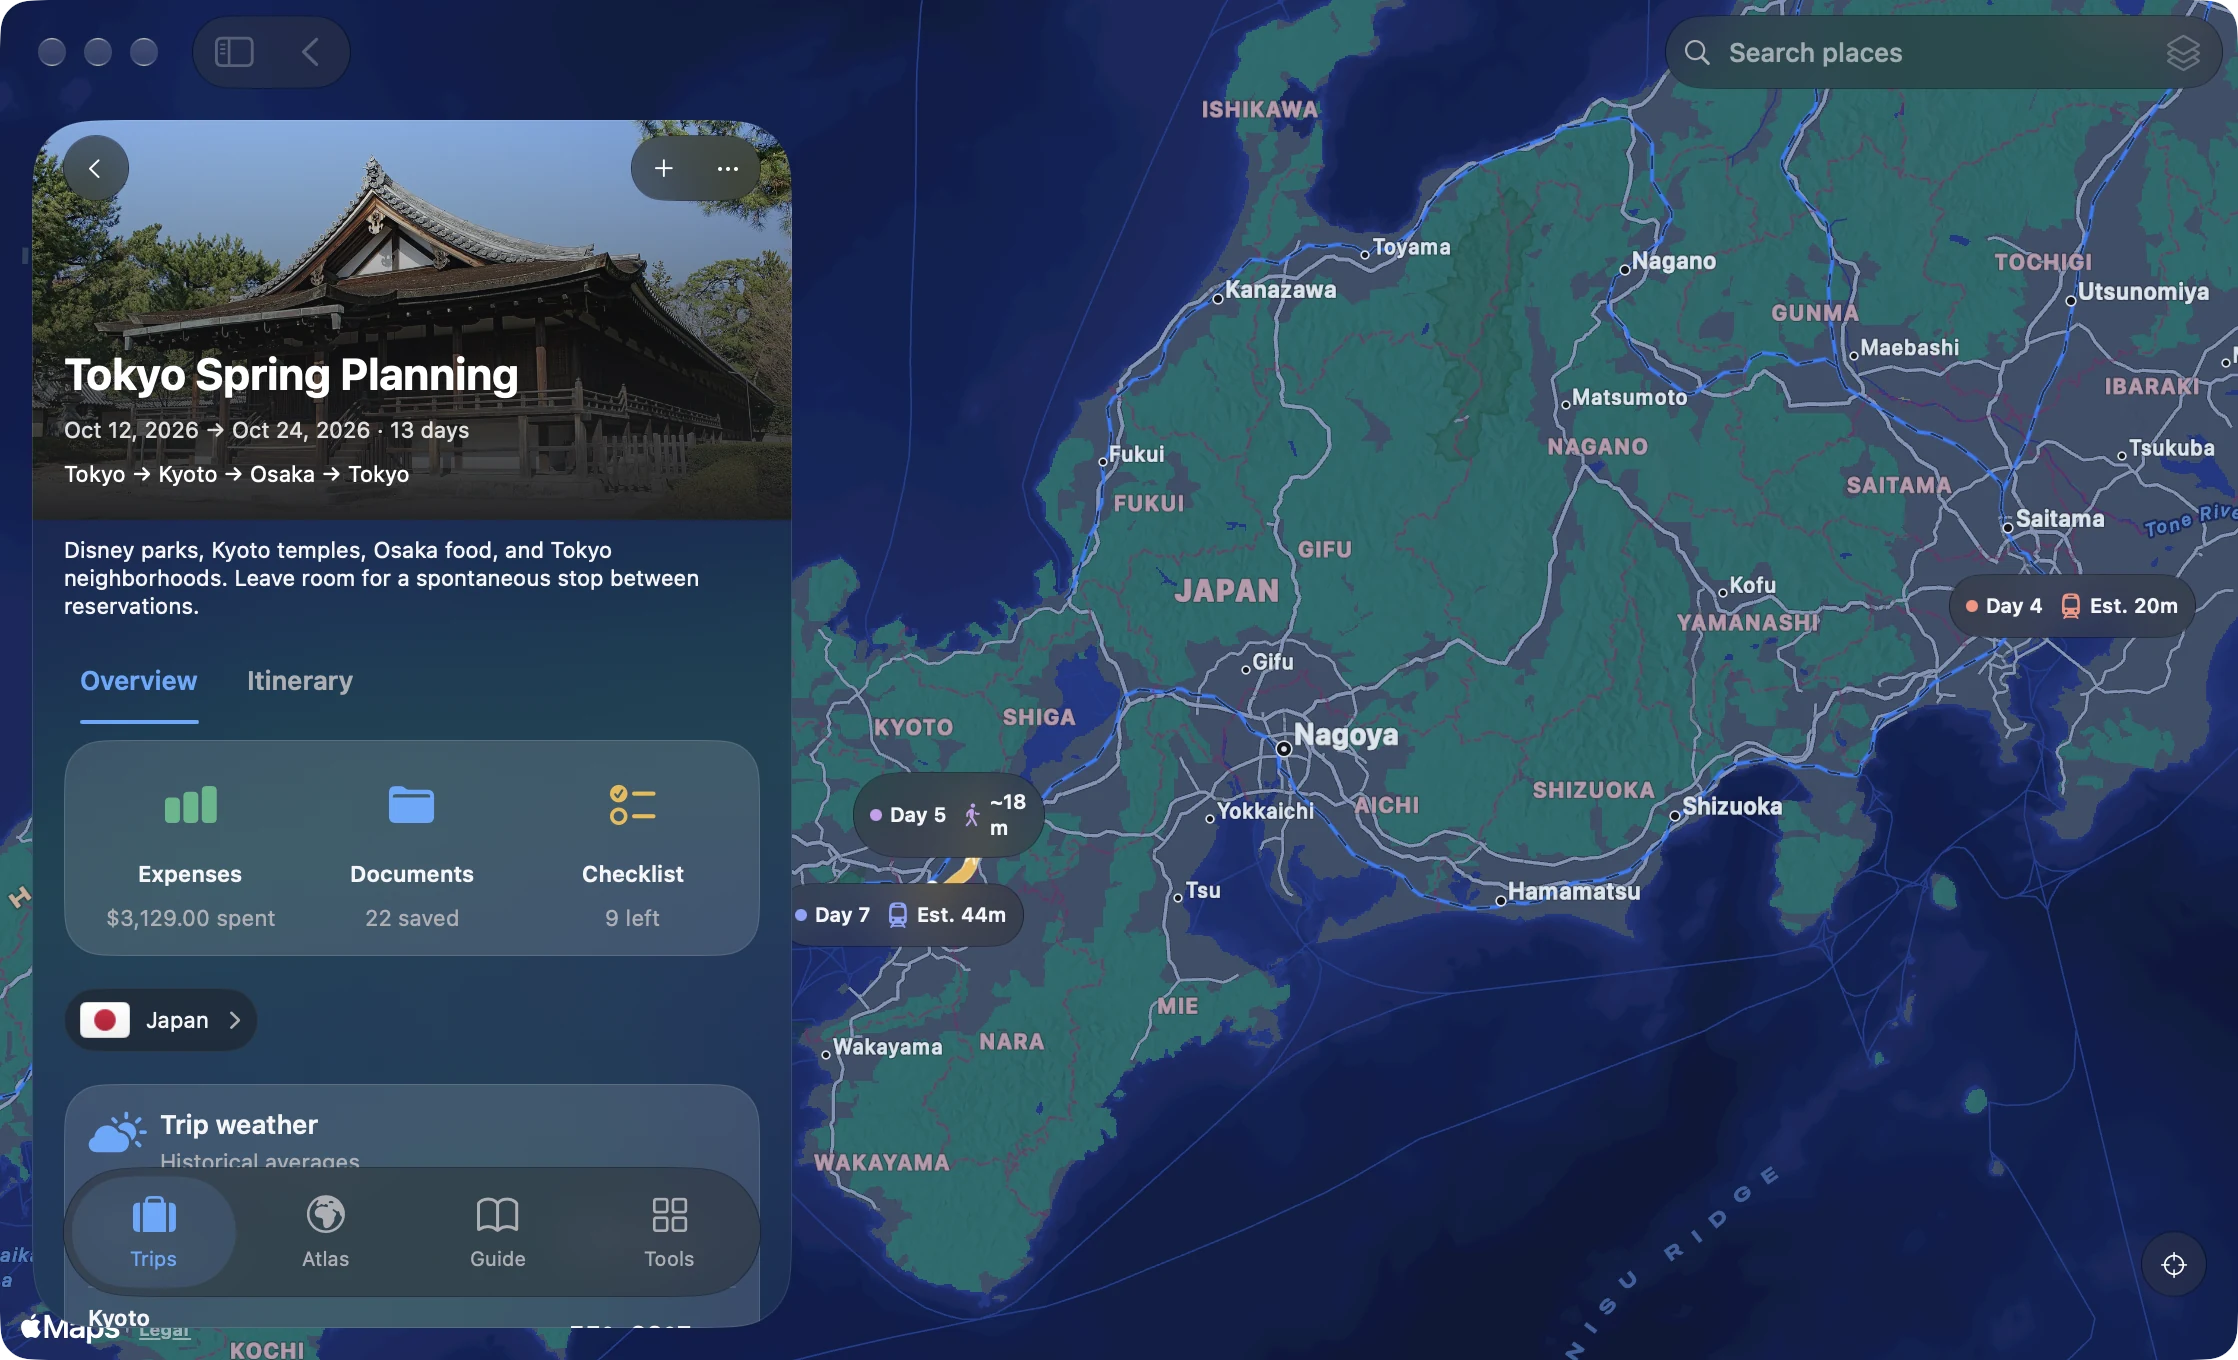Image resolution: width=2238 pixels, height=1360 pixels.
Task: Click the back arrow on the trip photo
Action: [x=95, y=168]
